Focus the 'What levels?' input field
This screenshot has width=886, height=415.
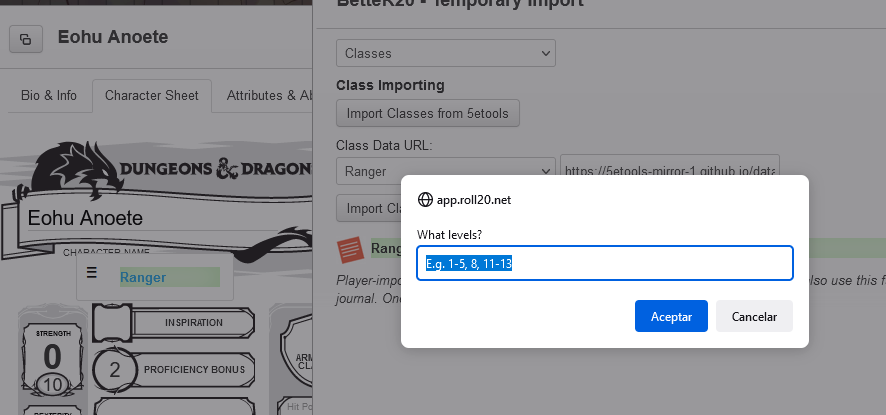coord(605,263)
